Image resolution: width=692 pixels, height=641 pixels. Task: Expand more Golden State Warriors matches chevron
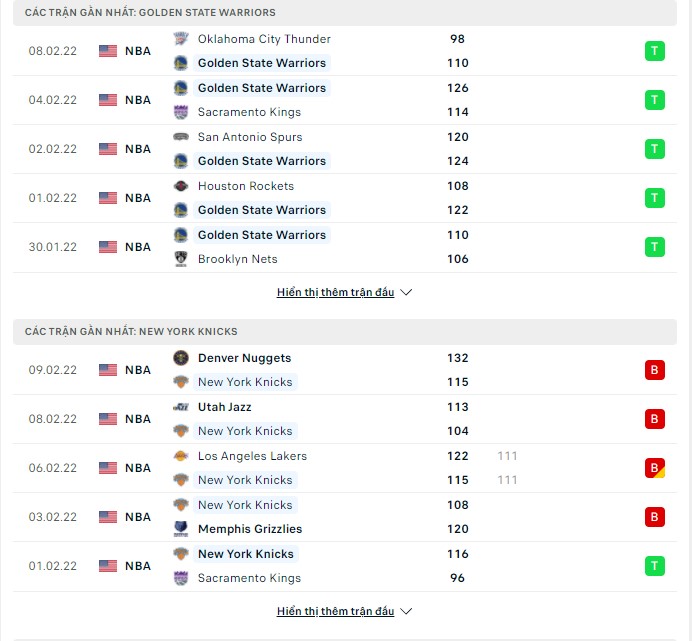[x=406, y=293]
